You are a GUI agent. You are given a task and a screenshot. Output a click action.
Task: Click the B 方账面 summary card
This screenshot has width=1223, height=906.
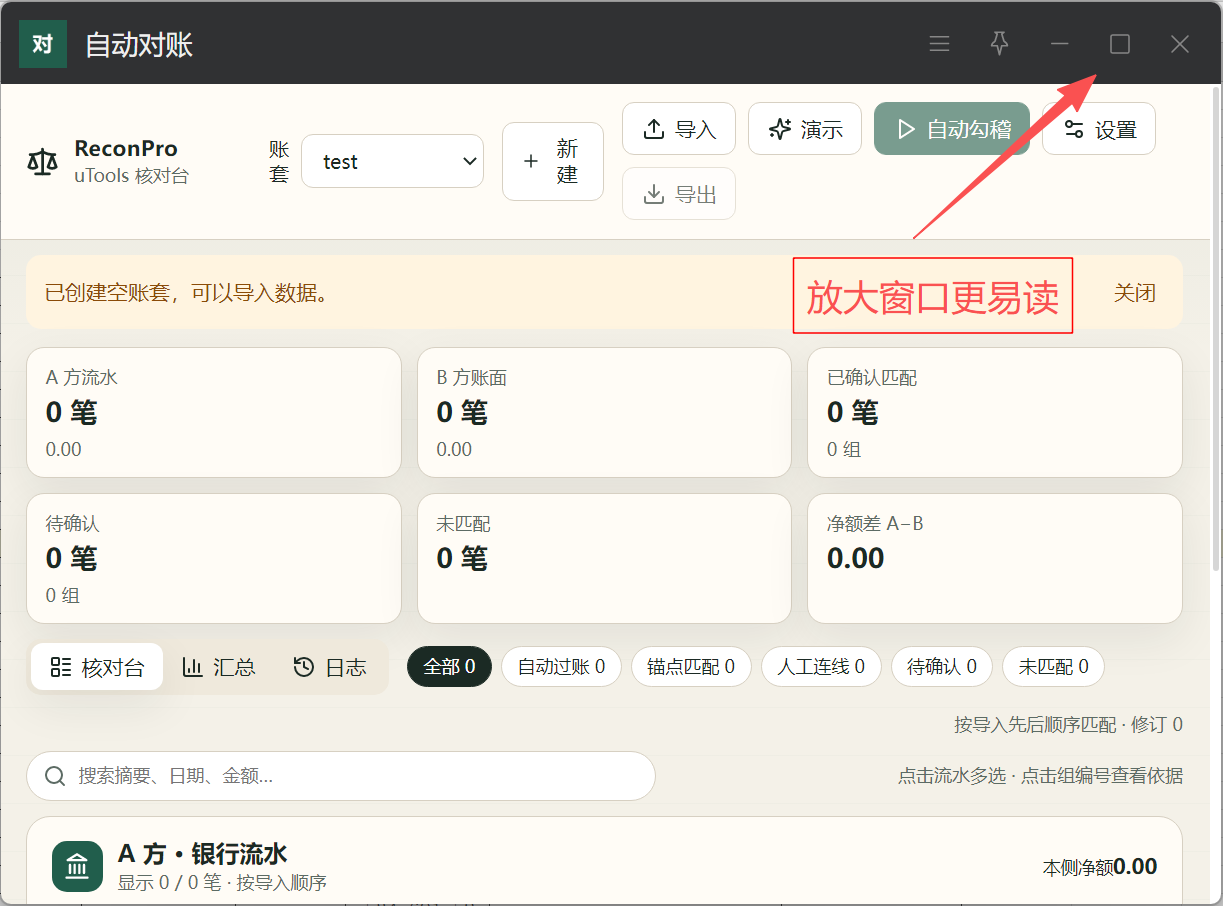click(x=604, y=413)
